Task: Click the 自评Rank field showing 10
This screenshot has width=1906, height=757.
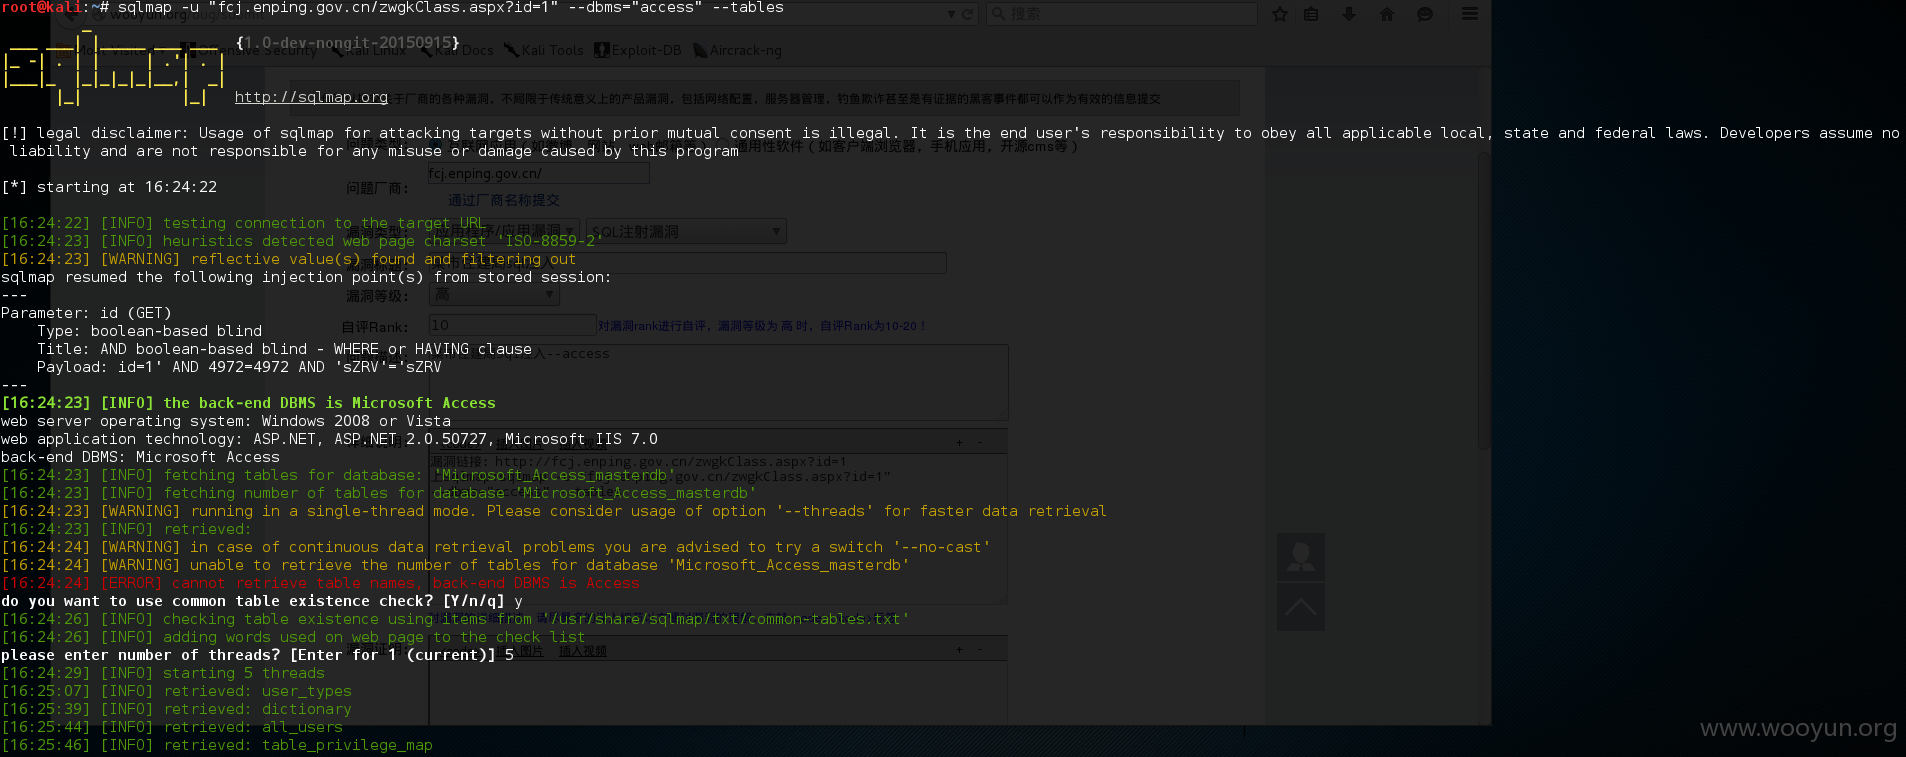Action: point(512,325)
